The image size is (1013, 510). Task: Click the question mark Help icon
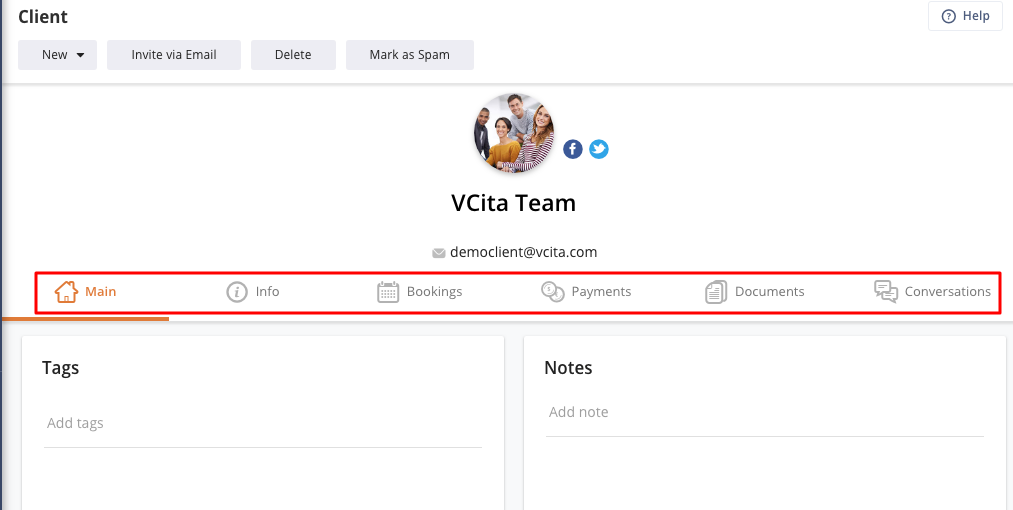[948, 17]
